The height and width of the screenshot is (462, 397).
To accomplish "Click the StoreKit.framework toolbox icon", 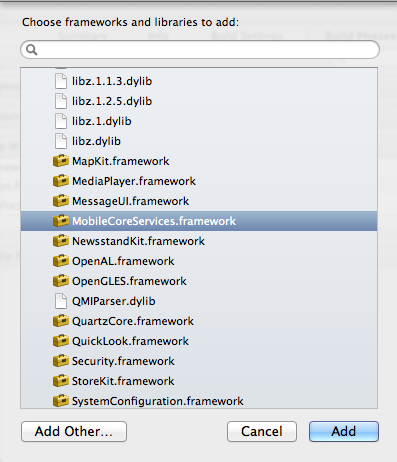I will 61,381.
